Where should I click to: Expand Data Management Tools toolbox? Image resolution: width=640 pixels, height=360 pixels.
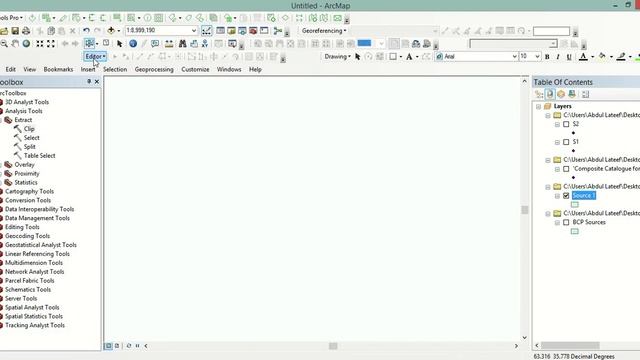[37, 218]
